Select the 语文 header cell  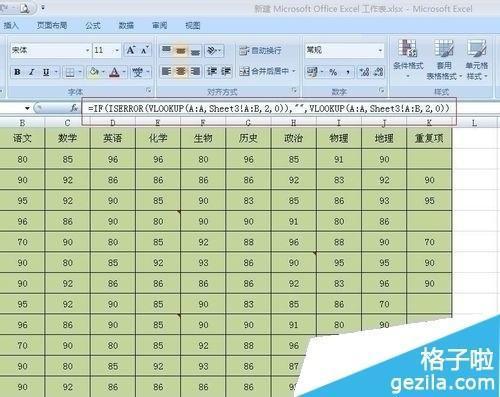22,138
